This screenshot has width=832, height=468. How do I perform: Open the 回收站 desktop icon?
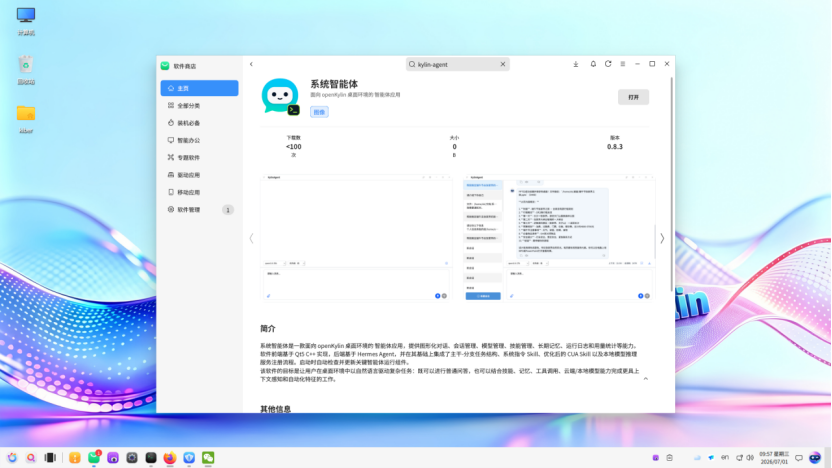click(26, 70)
